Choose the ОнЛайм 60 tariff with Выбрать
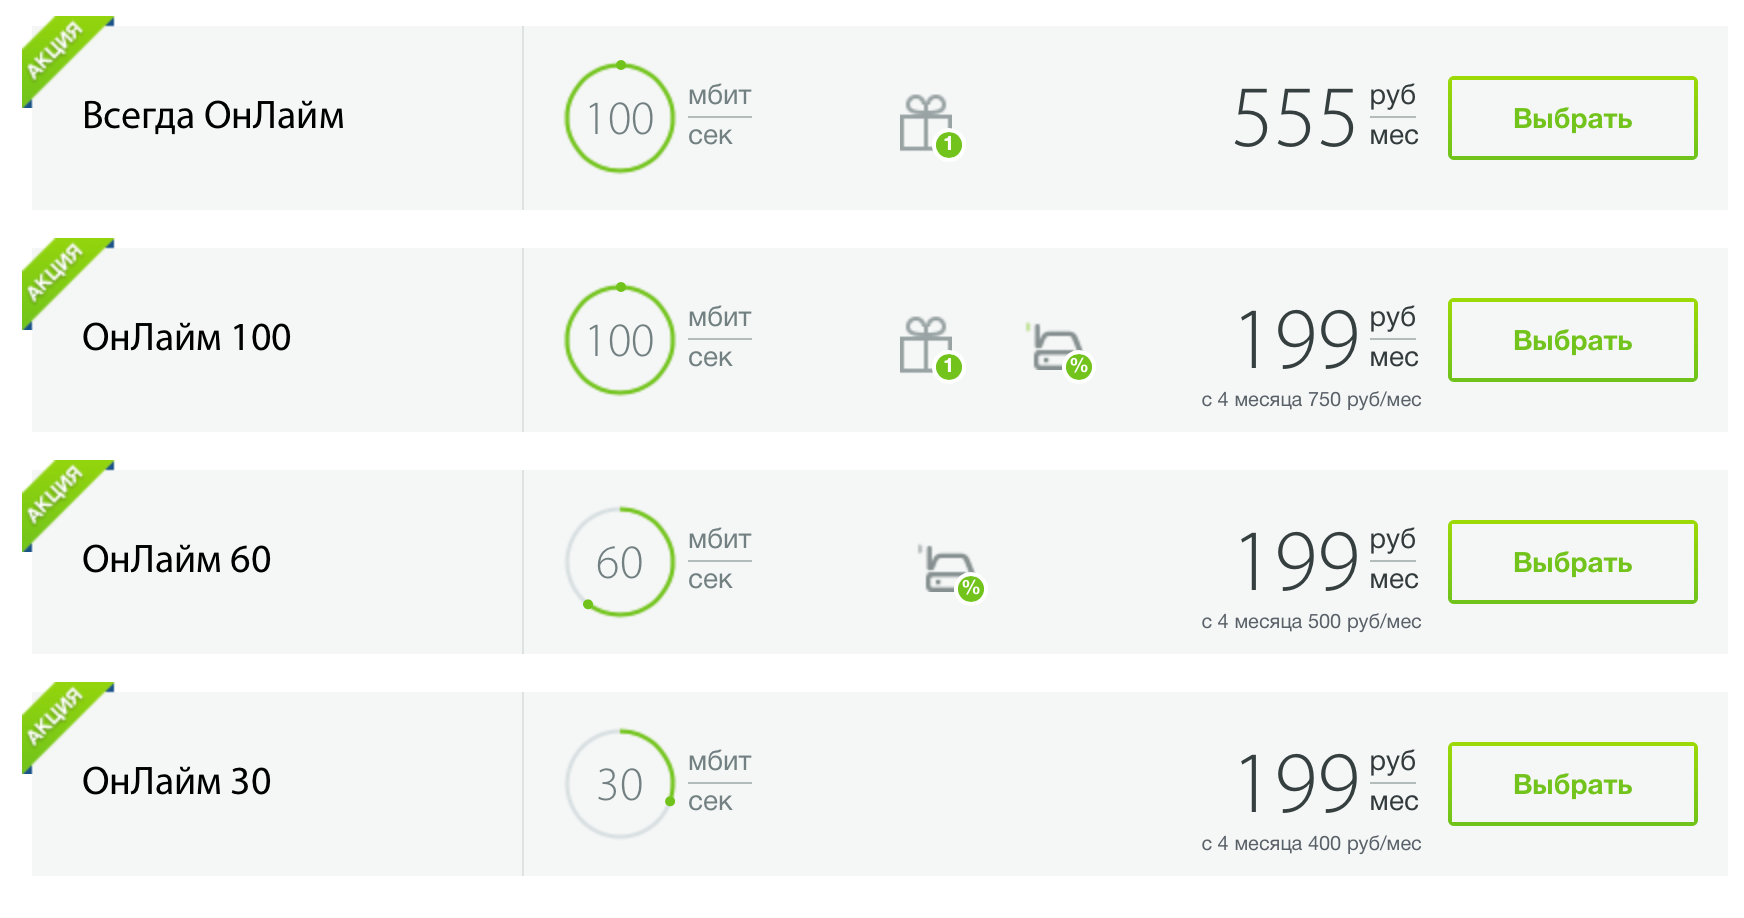Image resolution: width=1744 pixels, height=918 pixels. tap(1572, 562)
